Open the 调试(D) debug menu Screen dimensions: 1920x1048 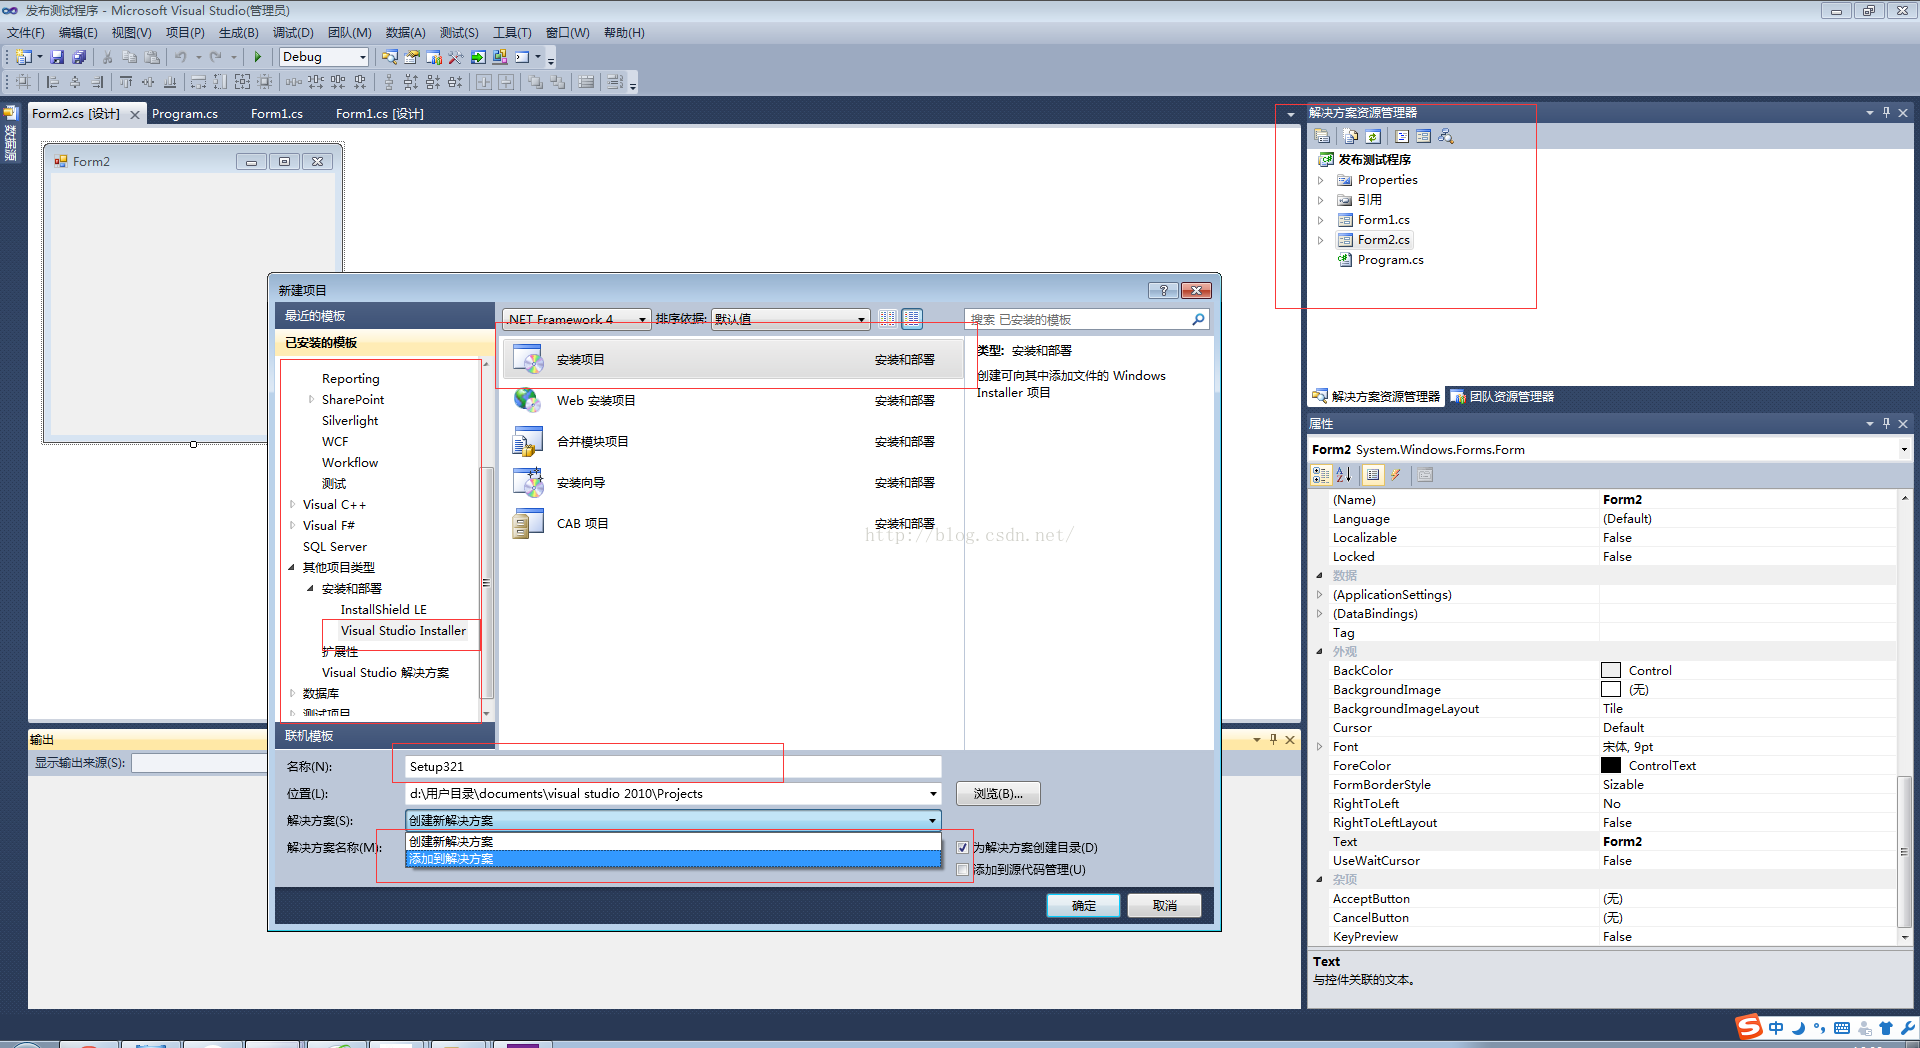click(293, 33)
